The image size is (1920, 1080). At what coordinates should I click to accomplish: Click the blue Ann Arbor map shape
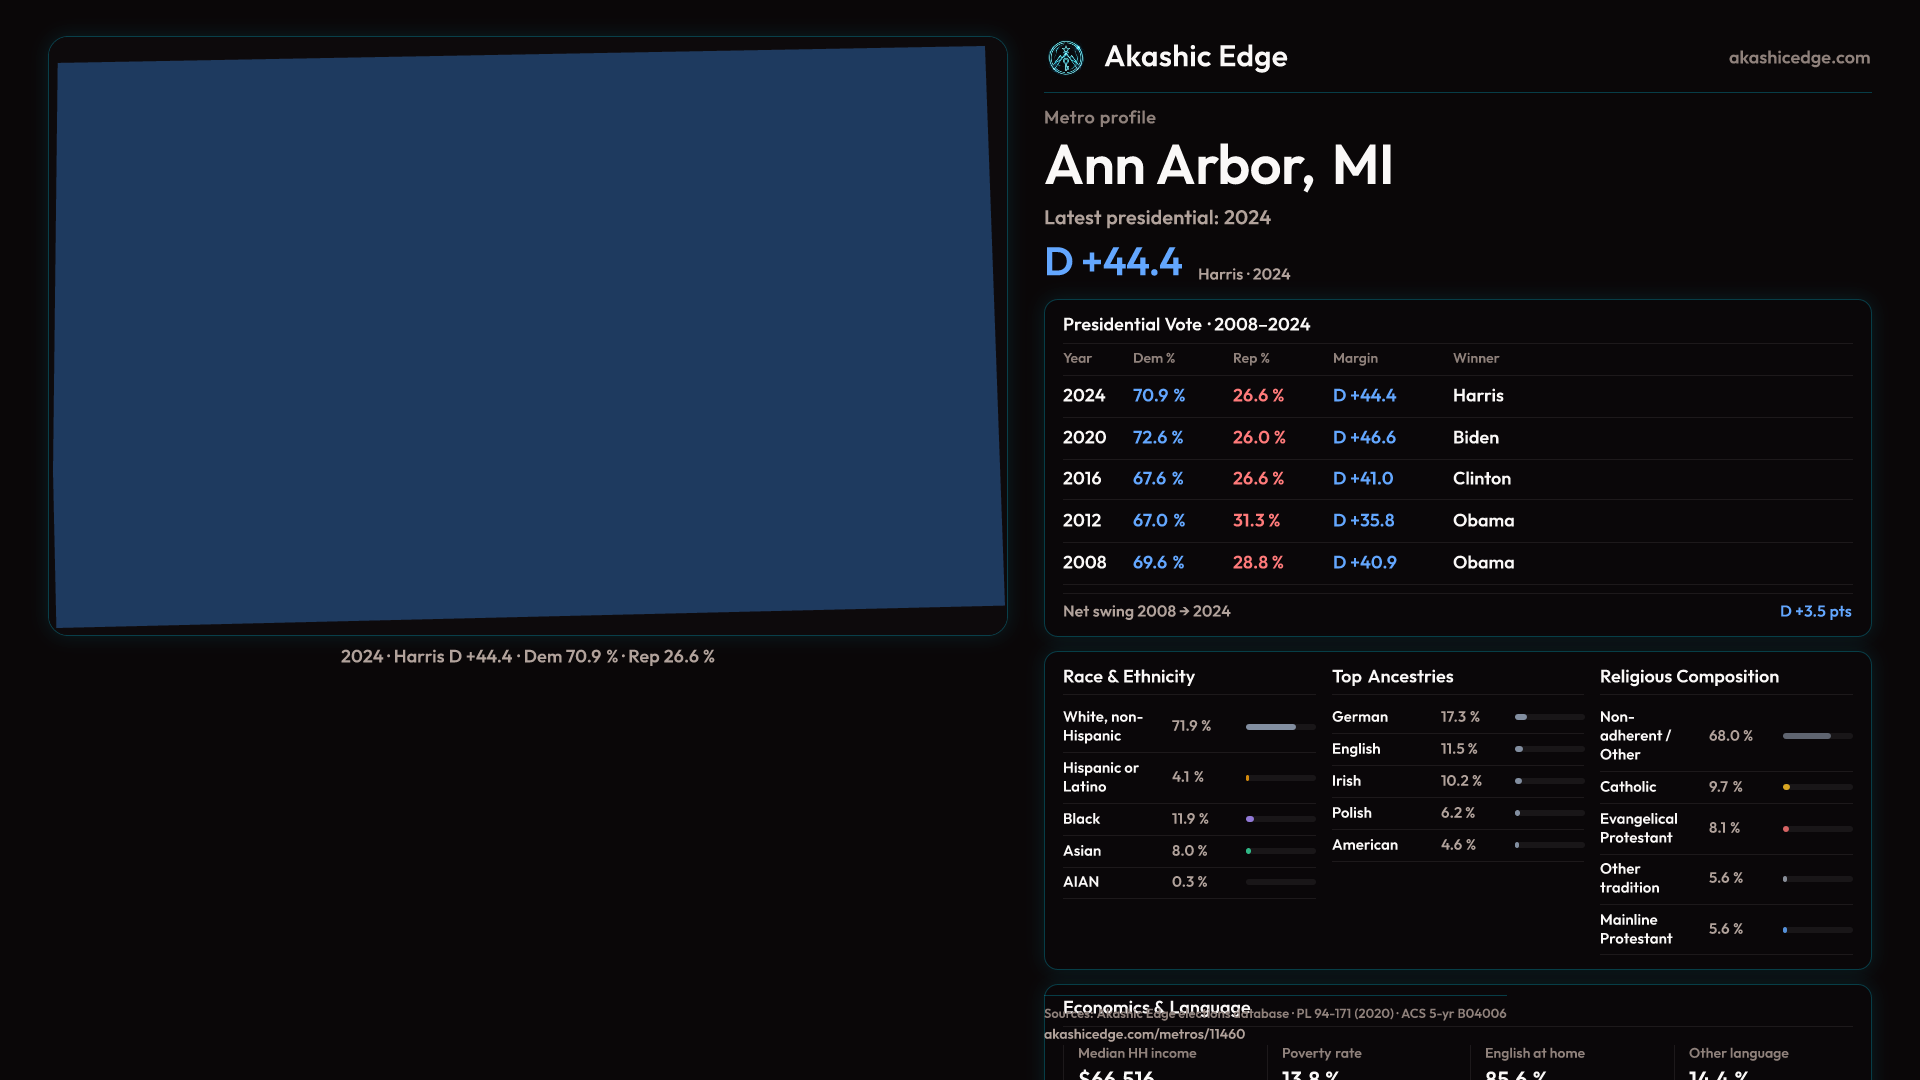[x=528, y=337]
